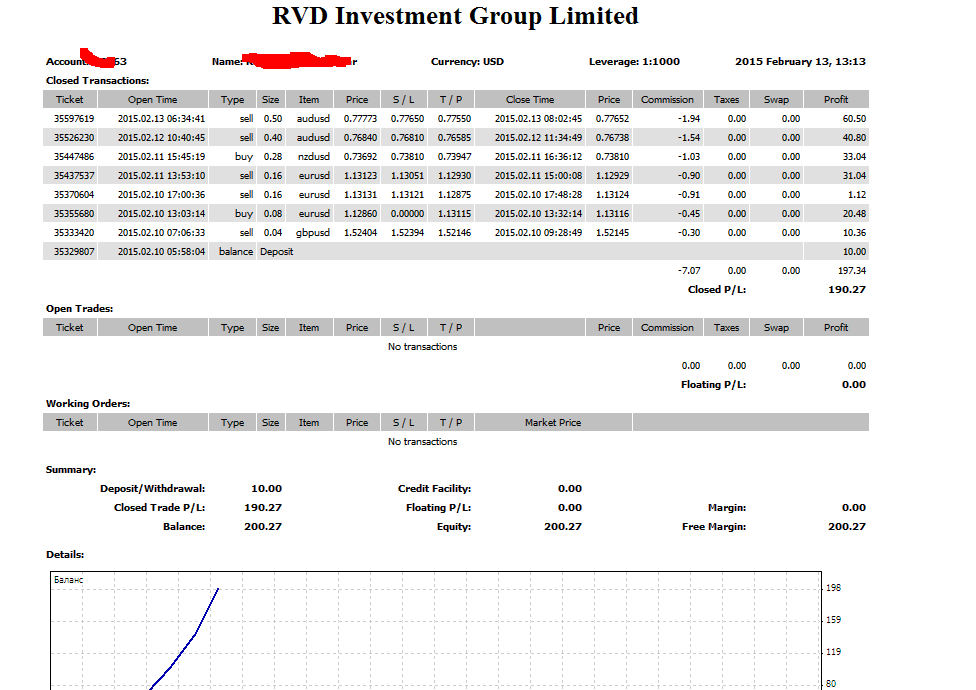This screenshot has width=976, height=690.
Task: Click No transactions under Working Orders
Action: click(x=423, y=441)
